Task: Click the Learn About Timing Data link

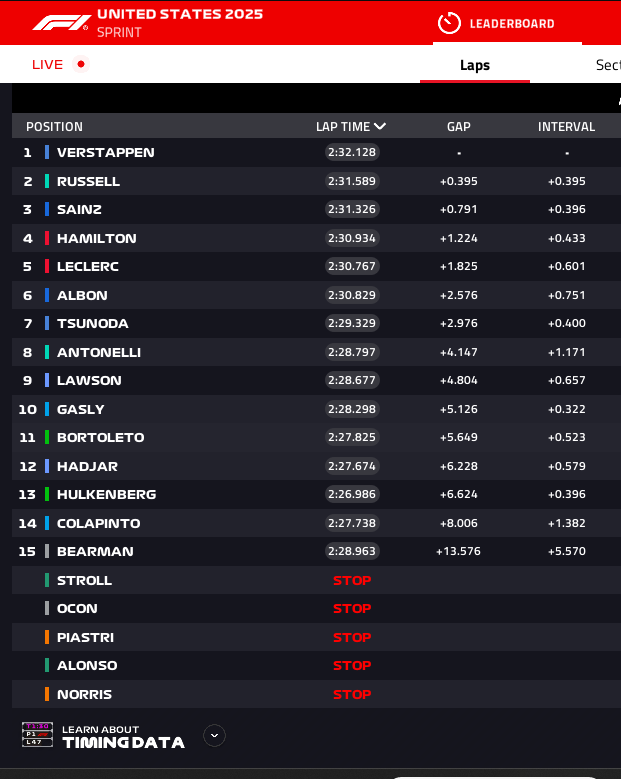Action: [x=123, y=736]
